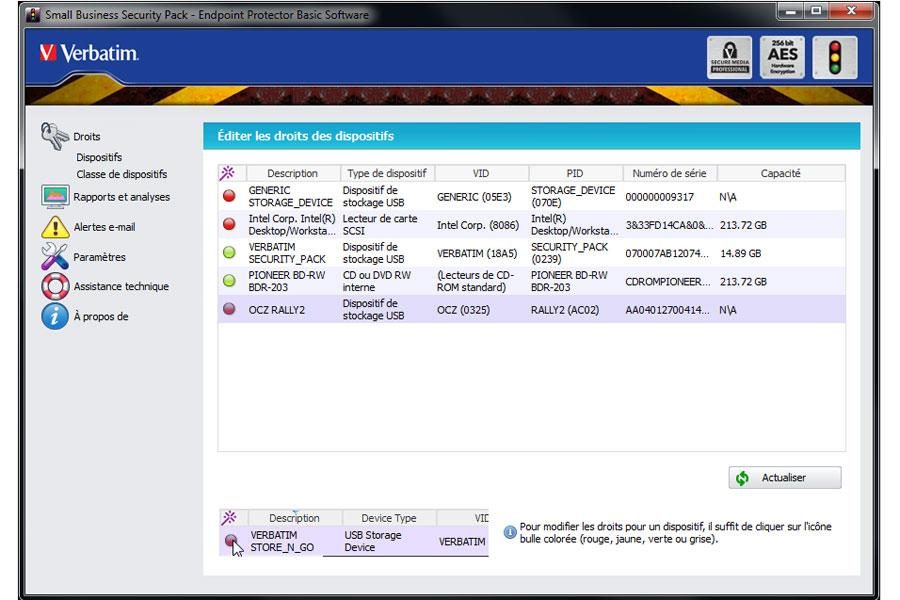Viewport: 900px width, 600px height.
Task: Click the tools icon for Paramètres
Action: 55,256
